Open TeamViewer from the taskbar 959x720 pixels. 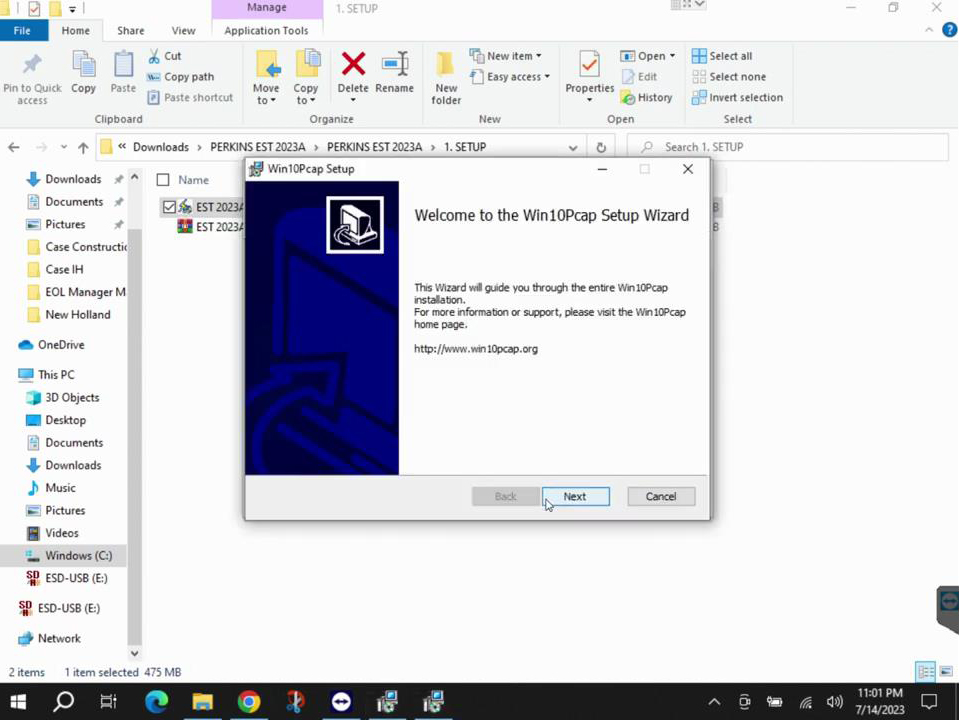click(x=341, y=702)
